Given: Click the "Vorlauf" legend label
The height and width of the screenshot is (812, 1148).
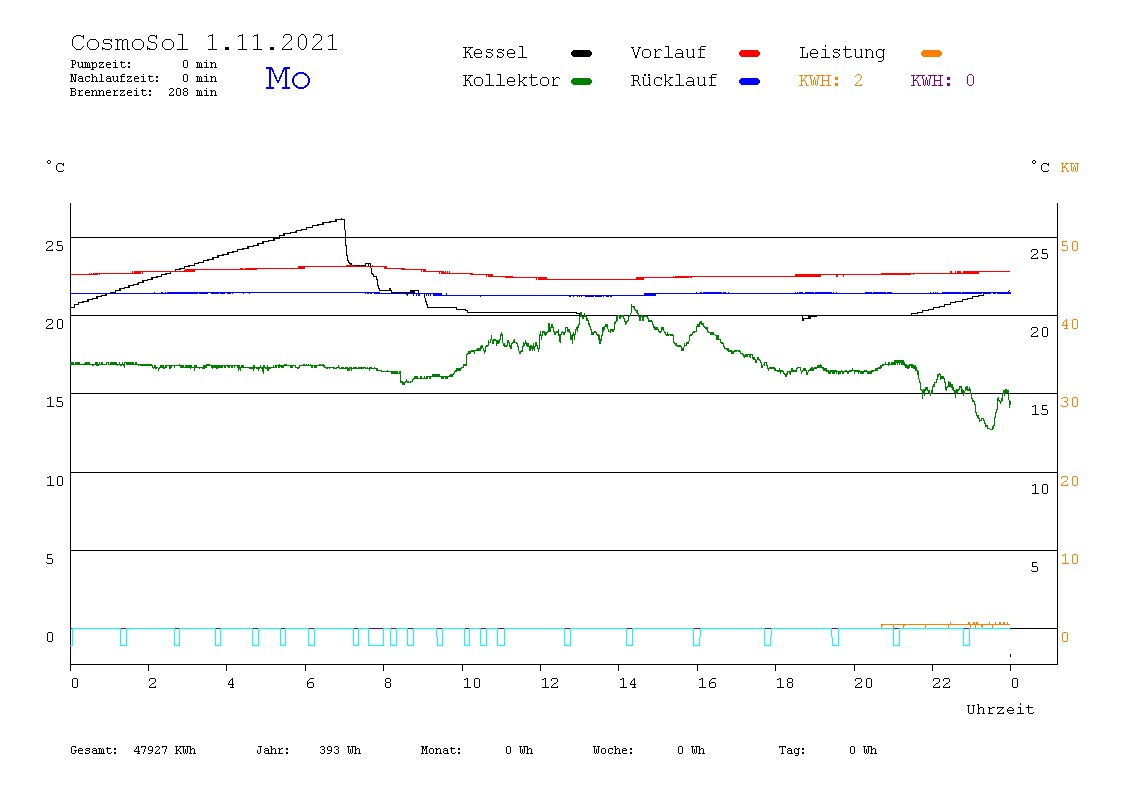Looking at the screenshot, I should (668, 53).
